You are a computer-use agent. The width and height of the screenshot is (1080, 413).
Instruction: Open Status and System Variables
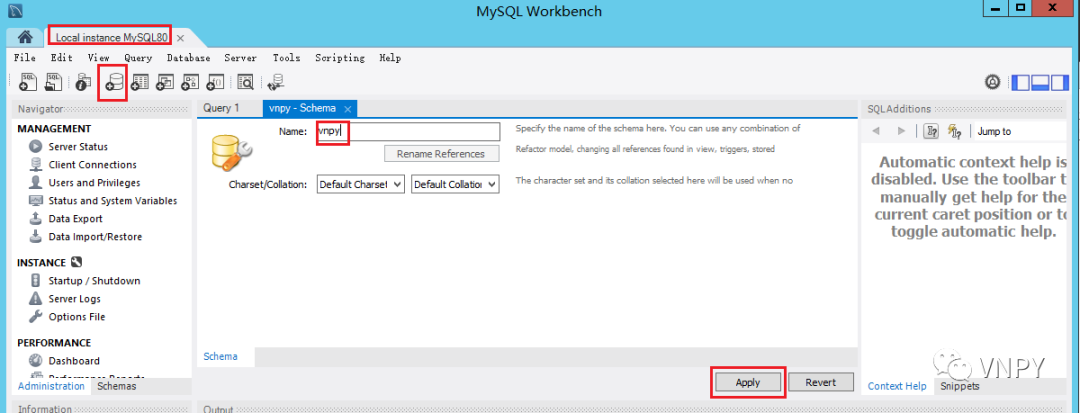(x=112, y=200)
